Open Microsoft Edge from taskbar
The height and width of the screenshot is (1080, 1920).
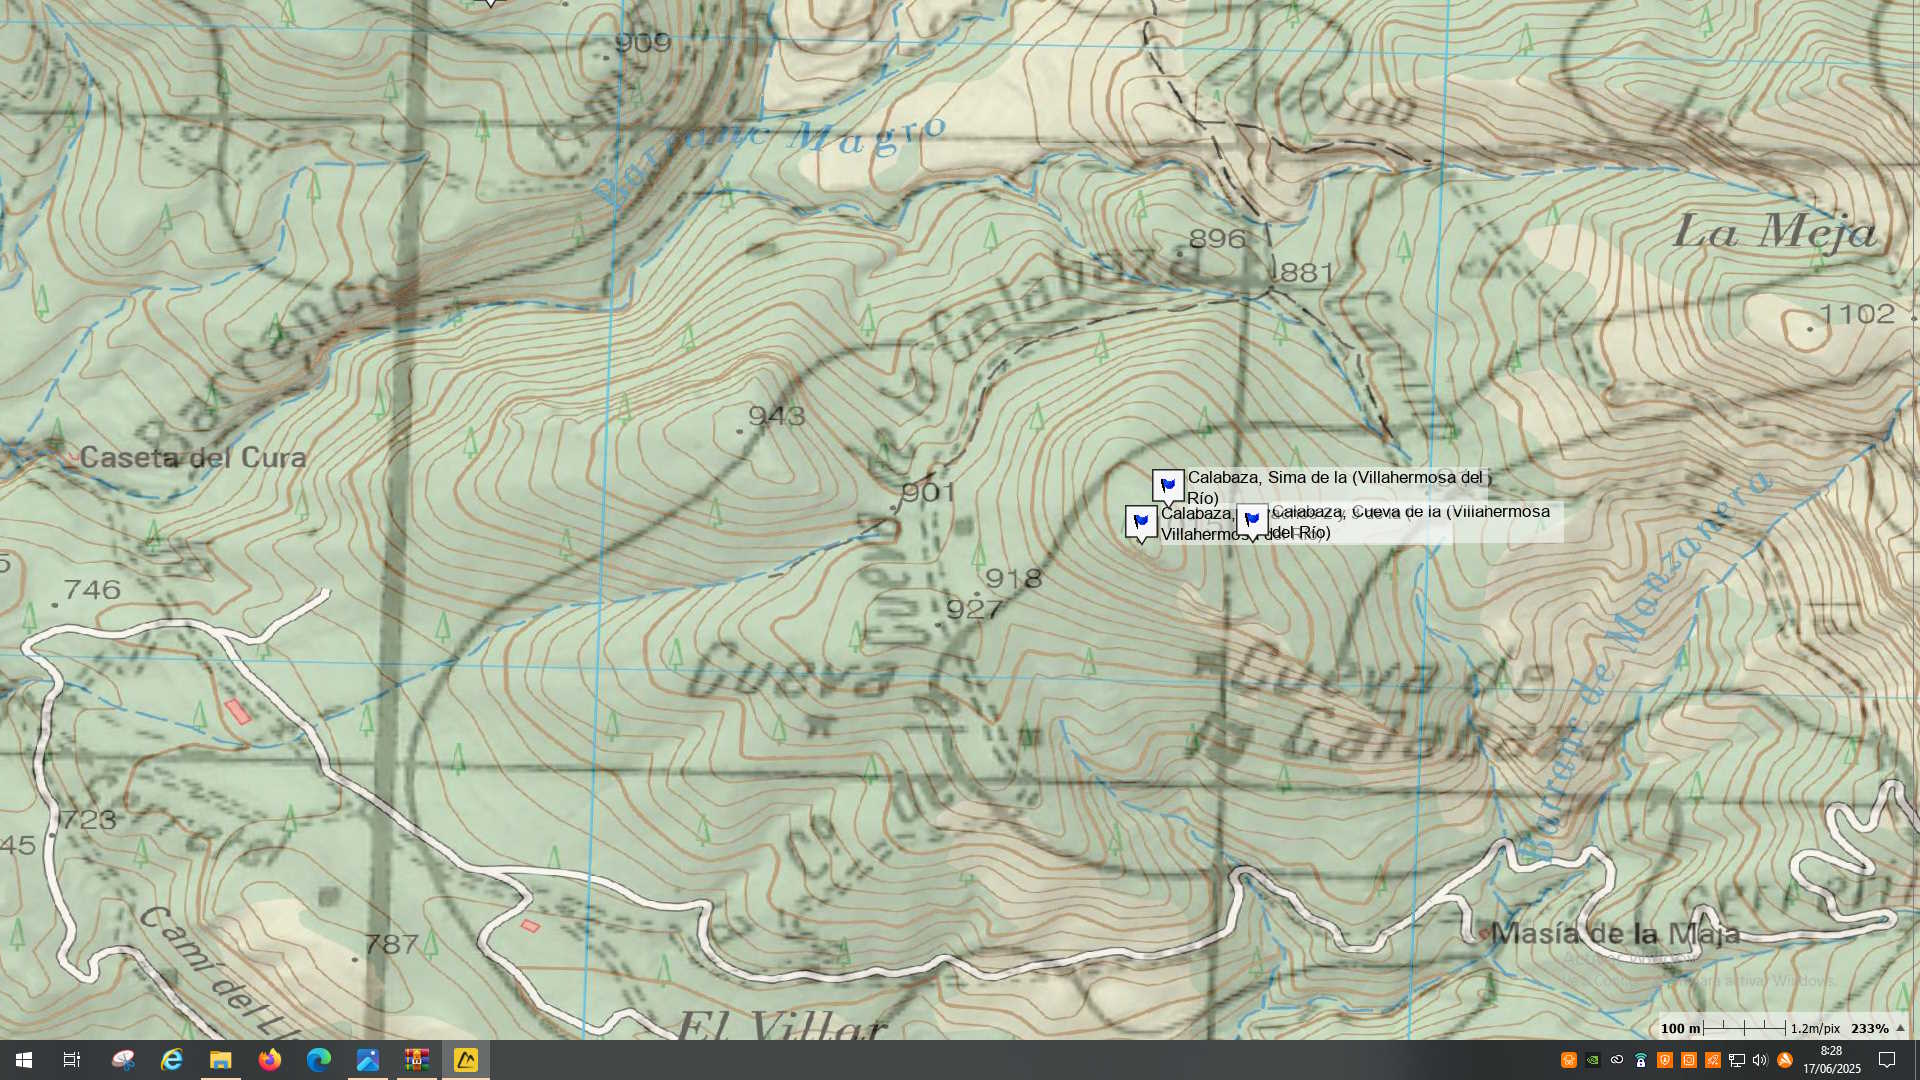(x=319, y=1060)
